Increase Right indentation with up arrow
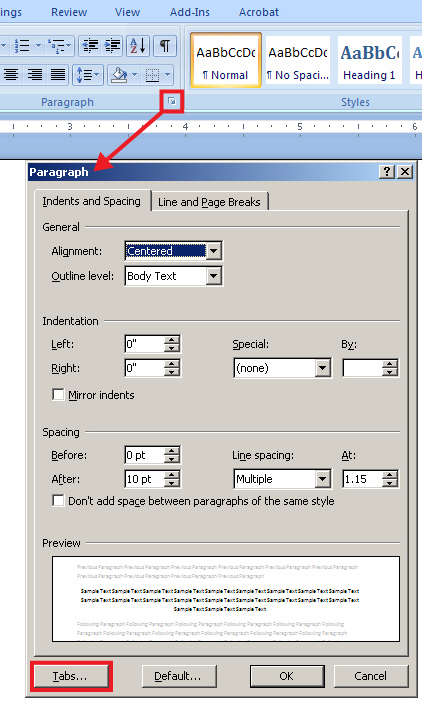This screenshot has width=422, height=703. (x=172, y=364)
